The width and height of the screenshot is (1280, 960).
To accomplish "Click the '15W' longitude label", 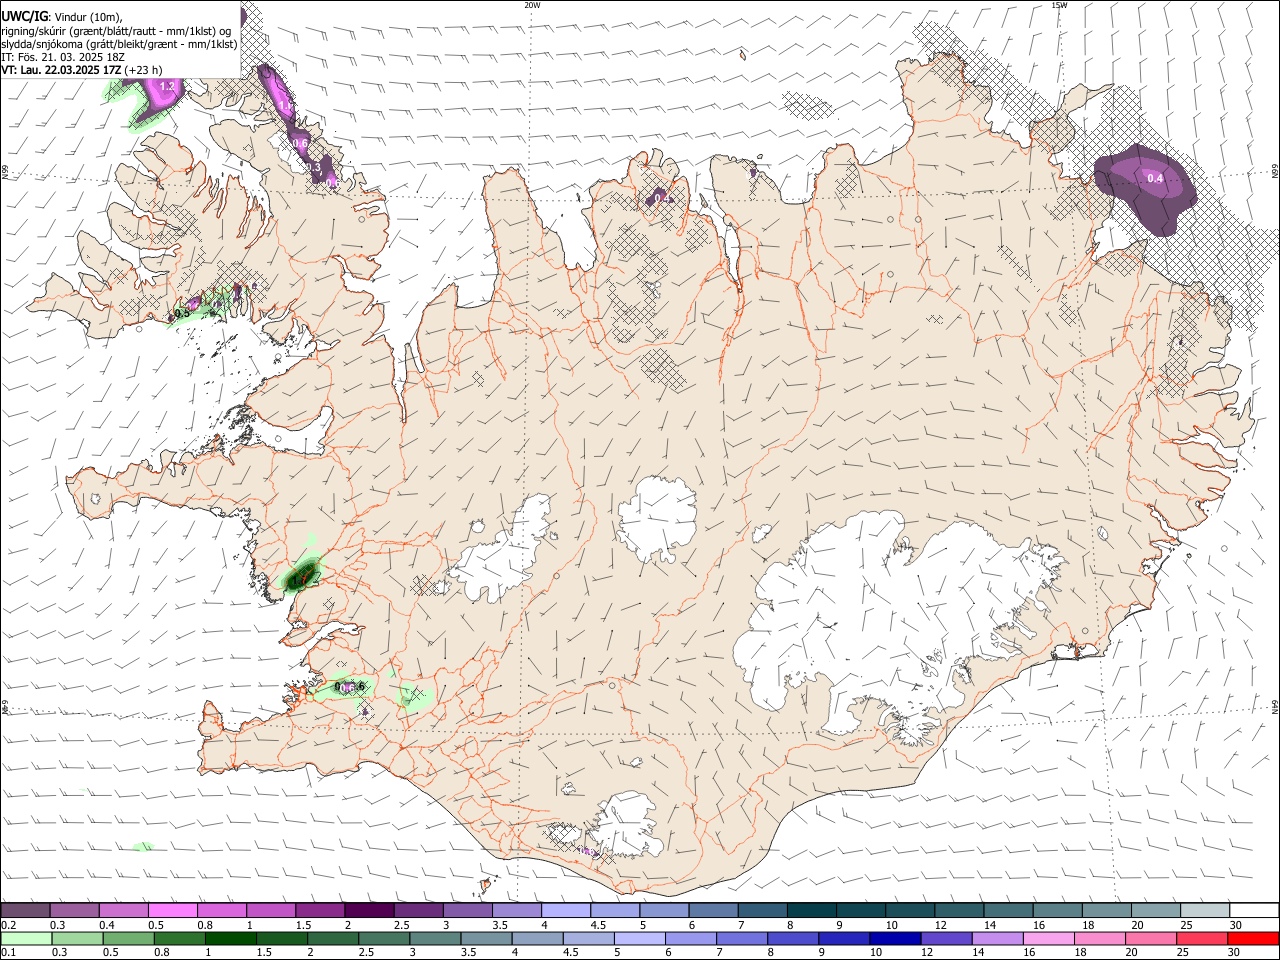I will (x=1059, y=5).
